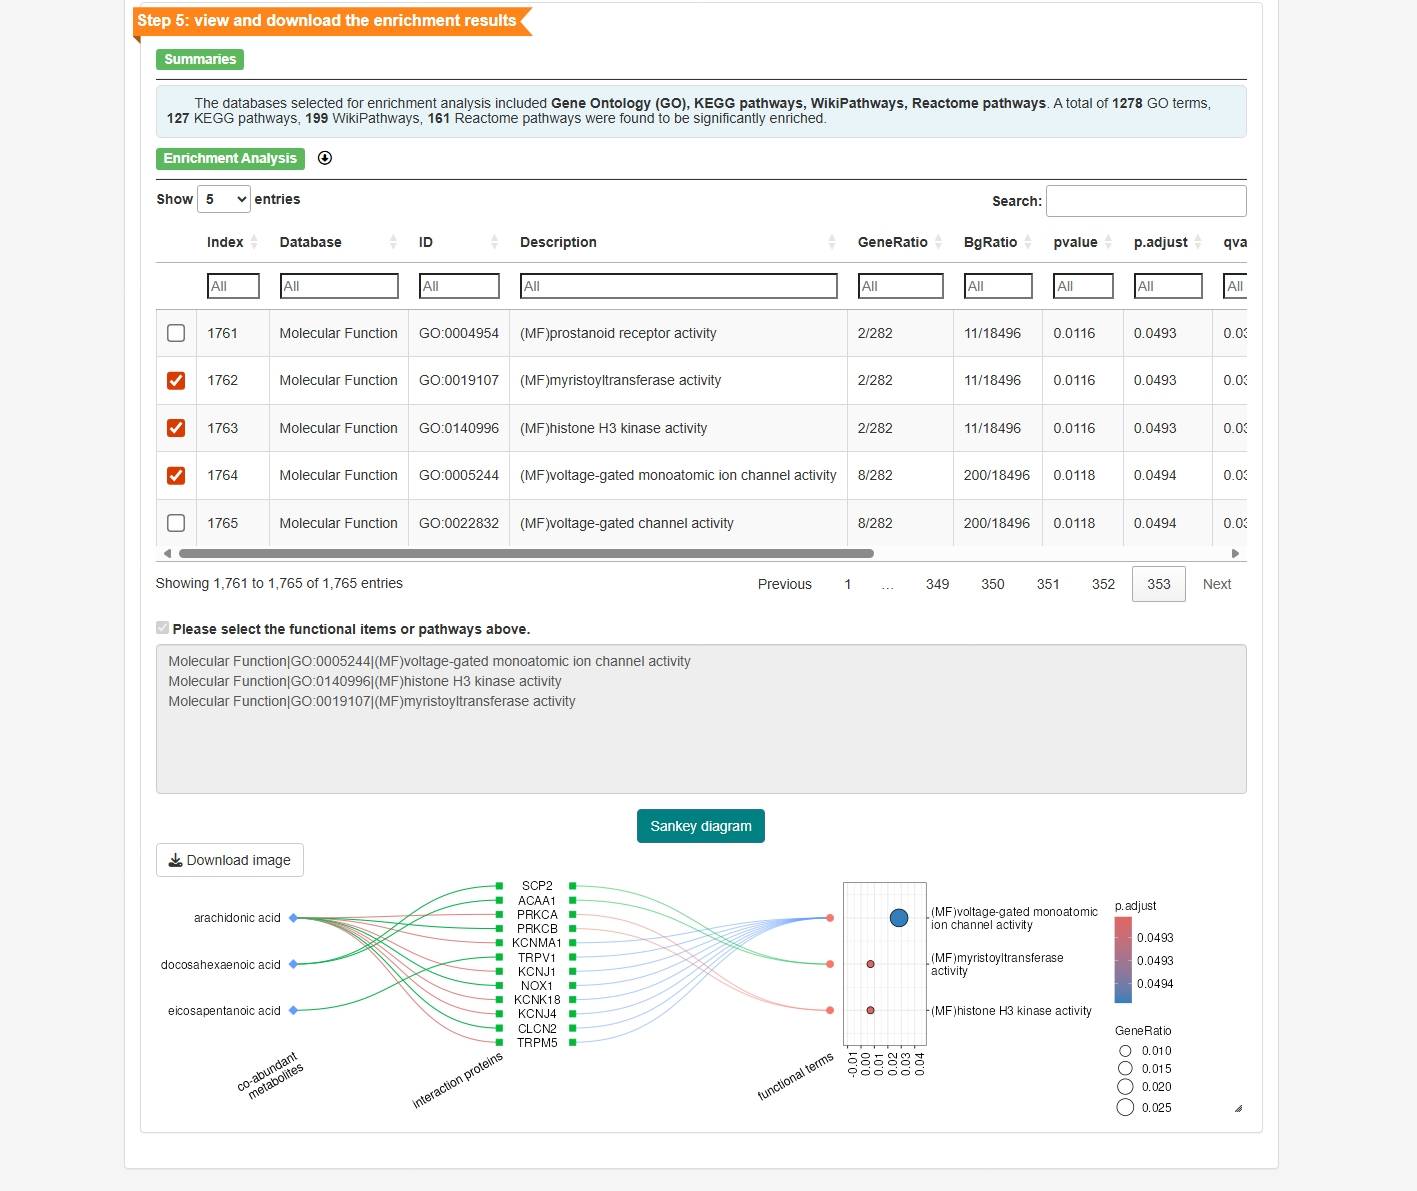
Task: Go to page 1 of results
Action: point(848,584)
